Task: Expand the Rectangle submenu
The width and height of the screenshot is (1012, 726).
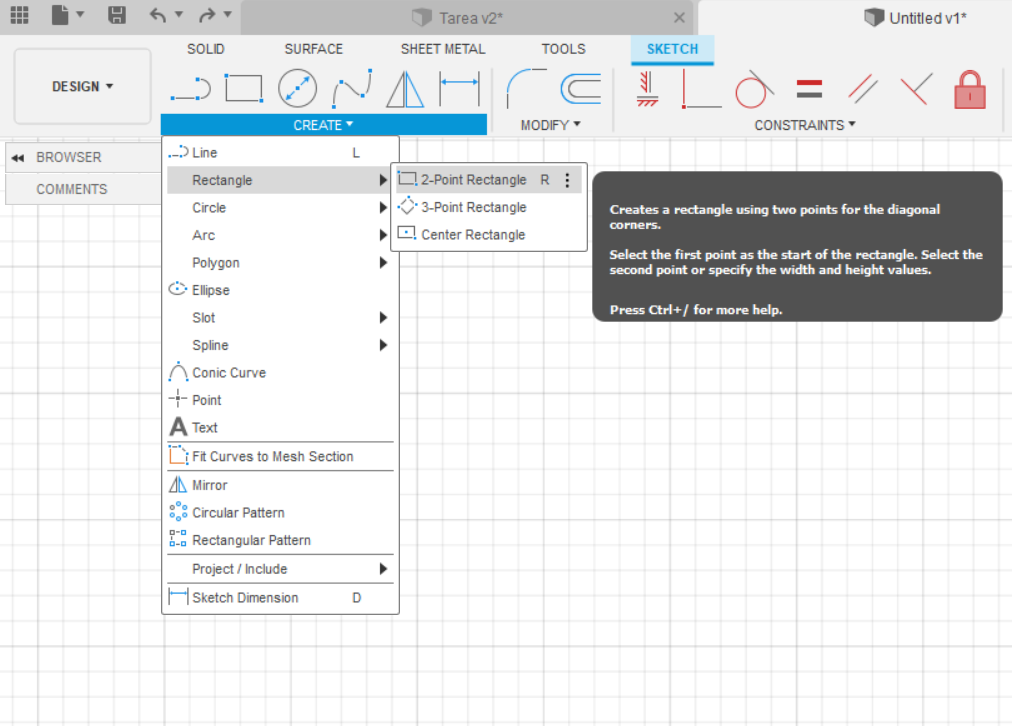Action: point(280,180)
